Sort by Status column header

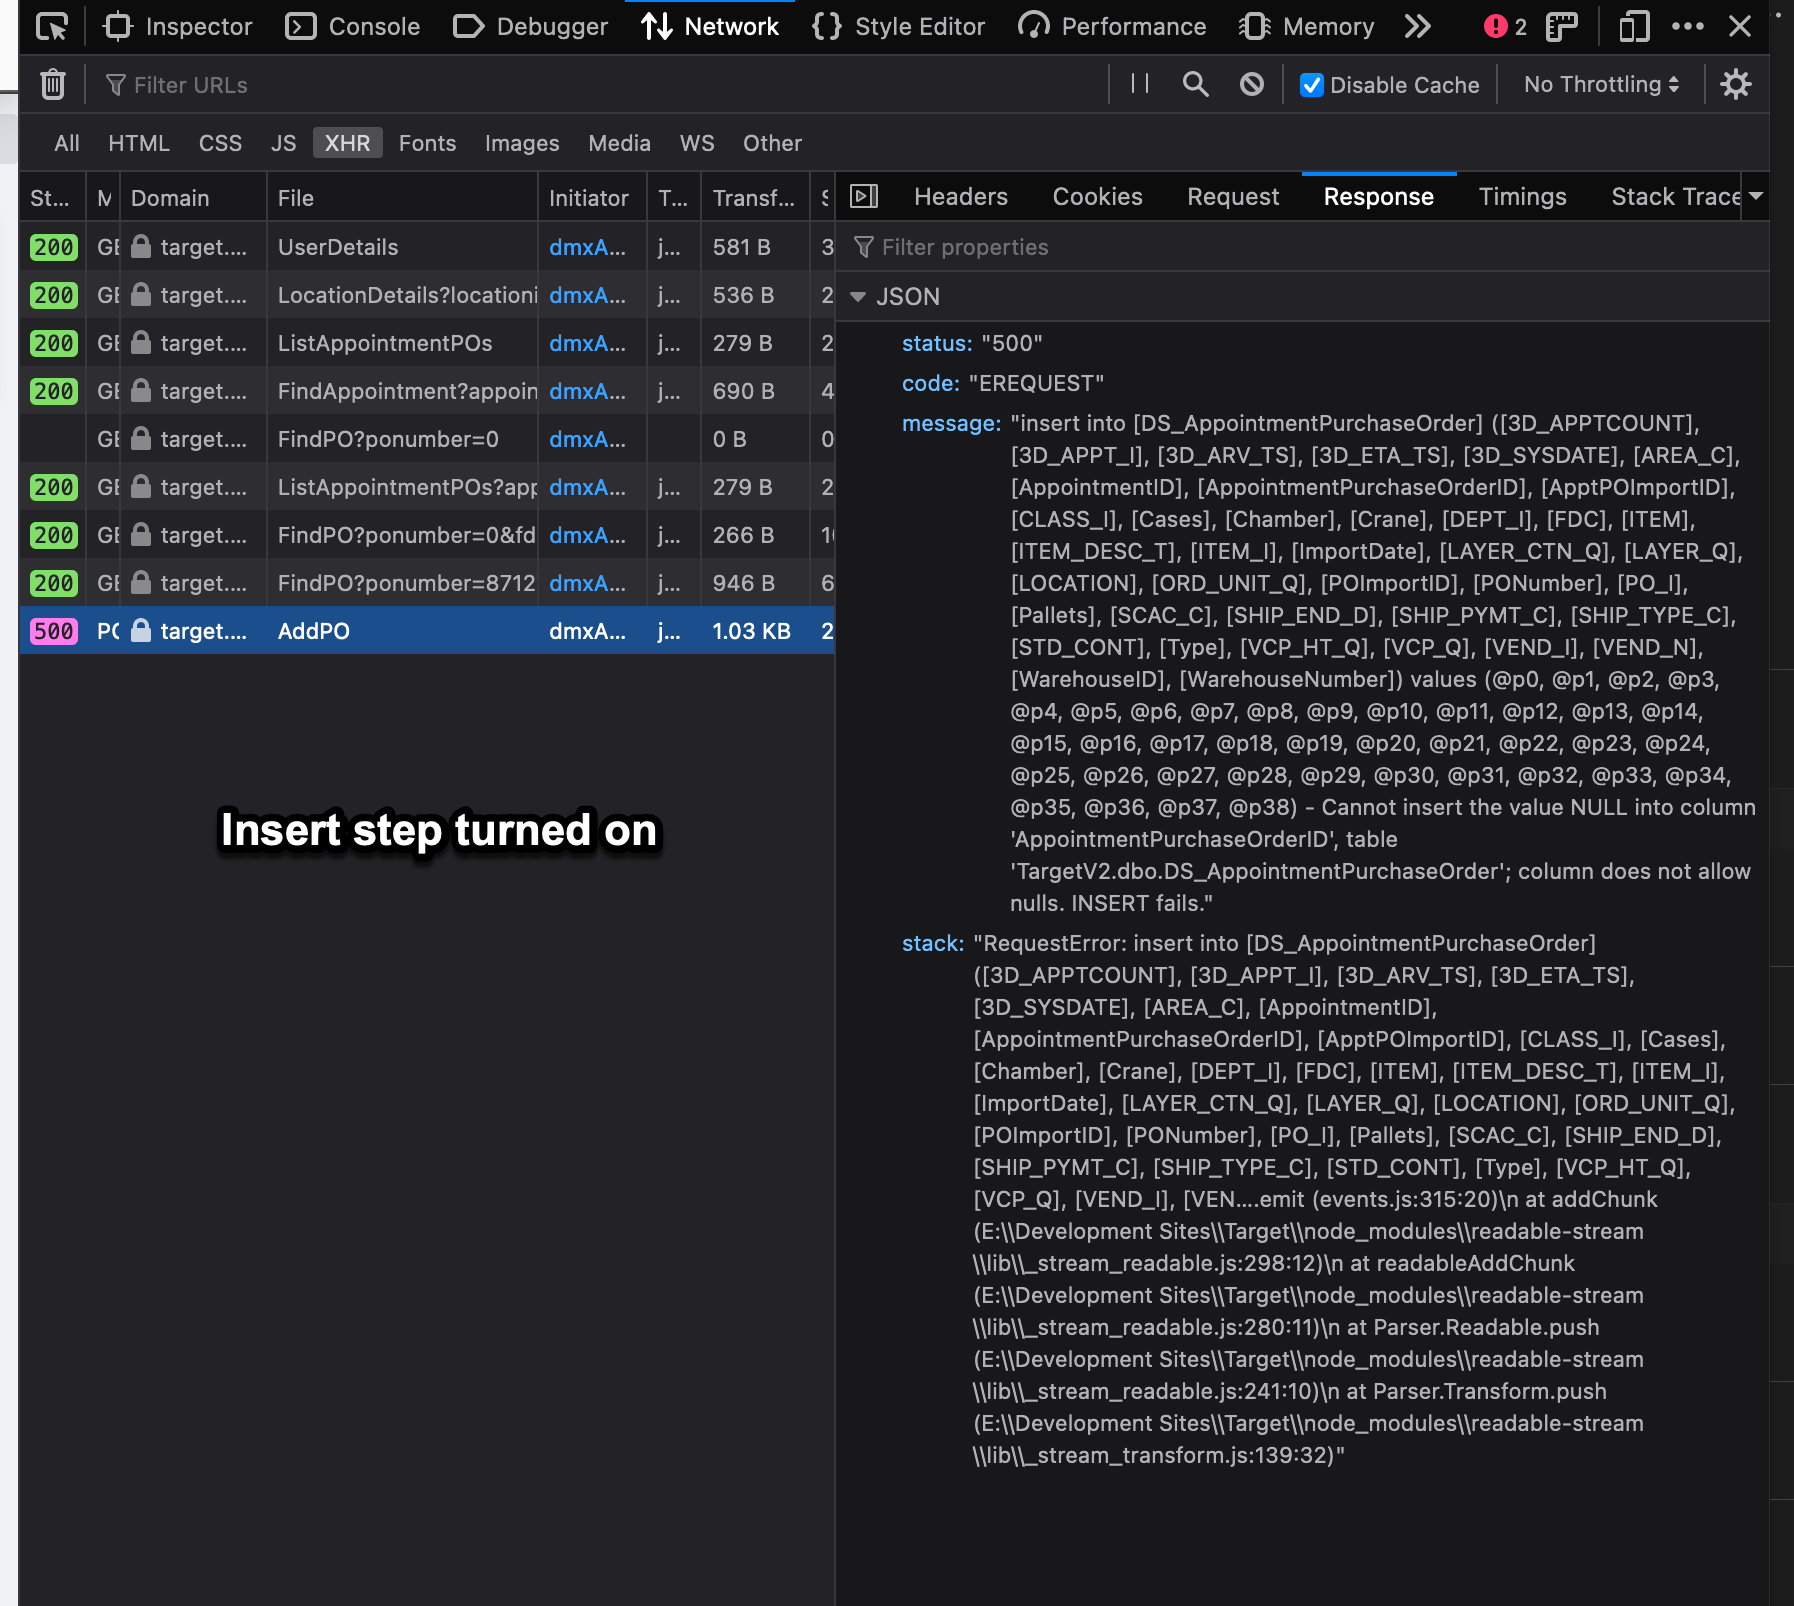point(52,198)
